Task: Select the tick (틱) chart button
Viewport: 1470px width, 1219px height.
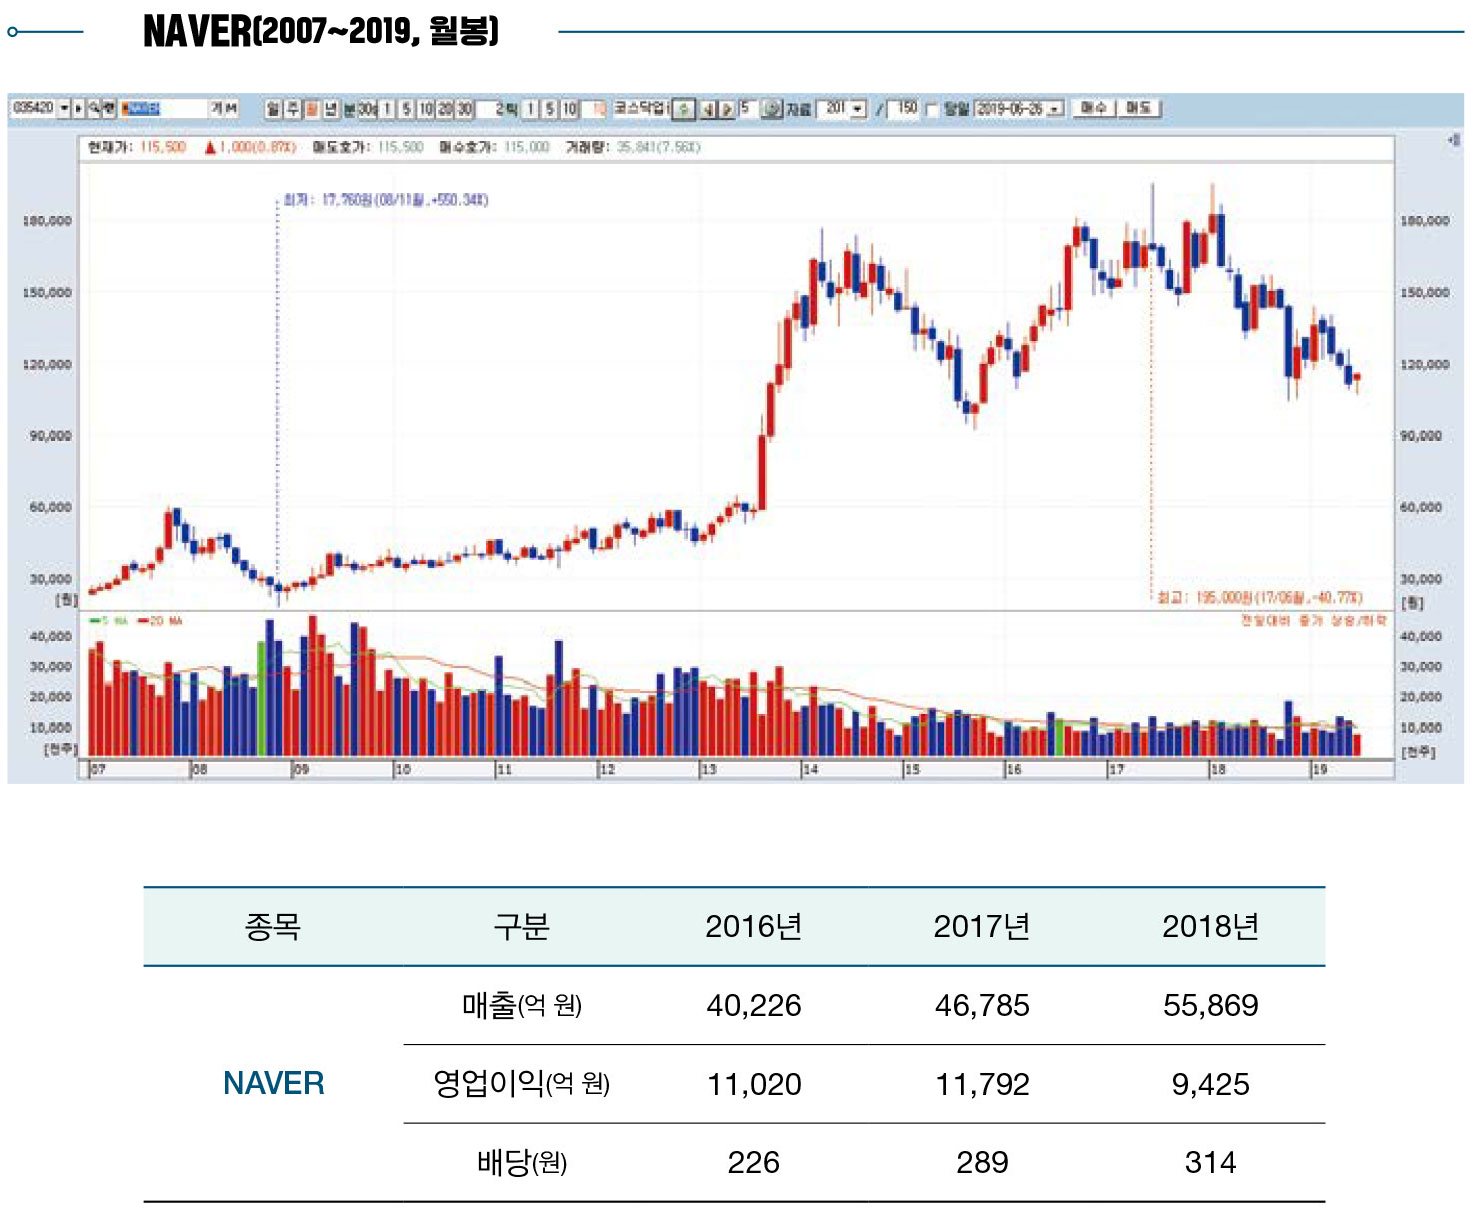Action: point(512,109)
